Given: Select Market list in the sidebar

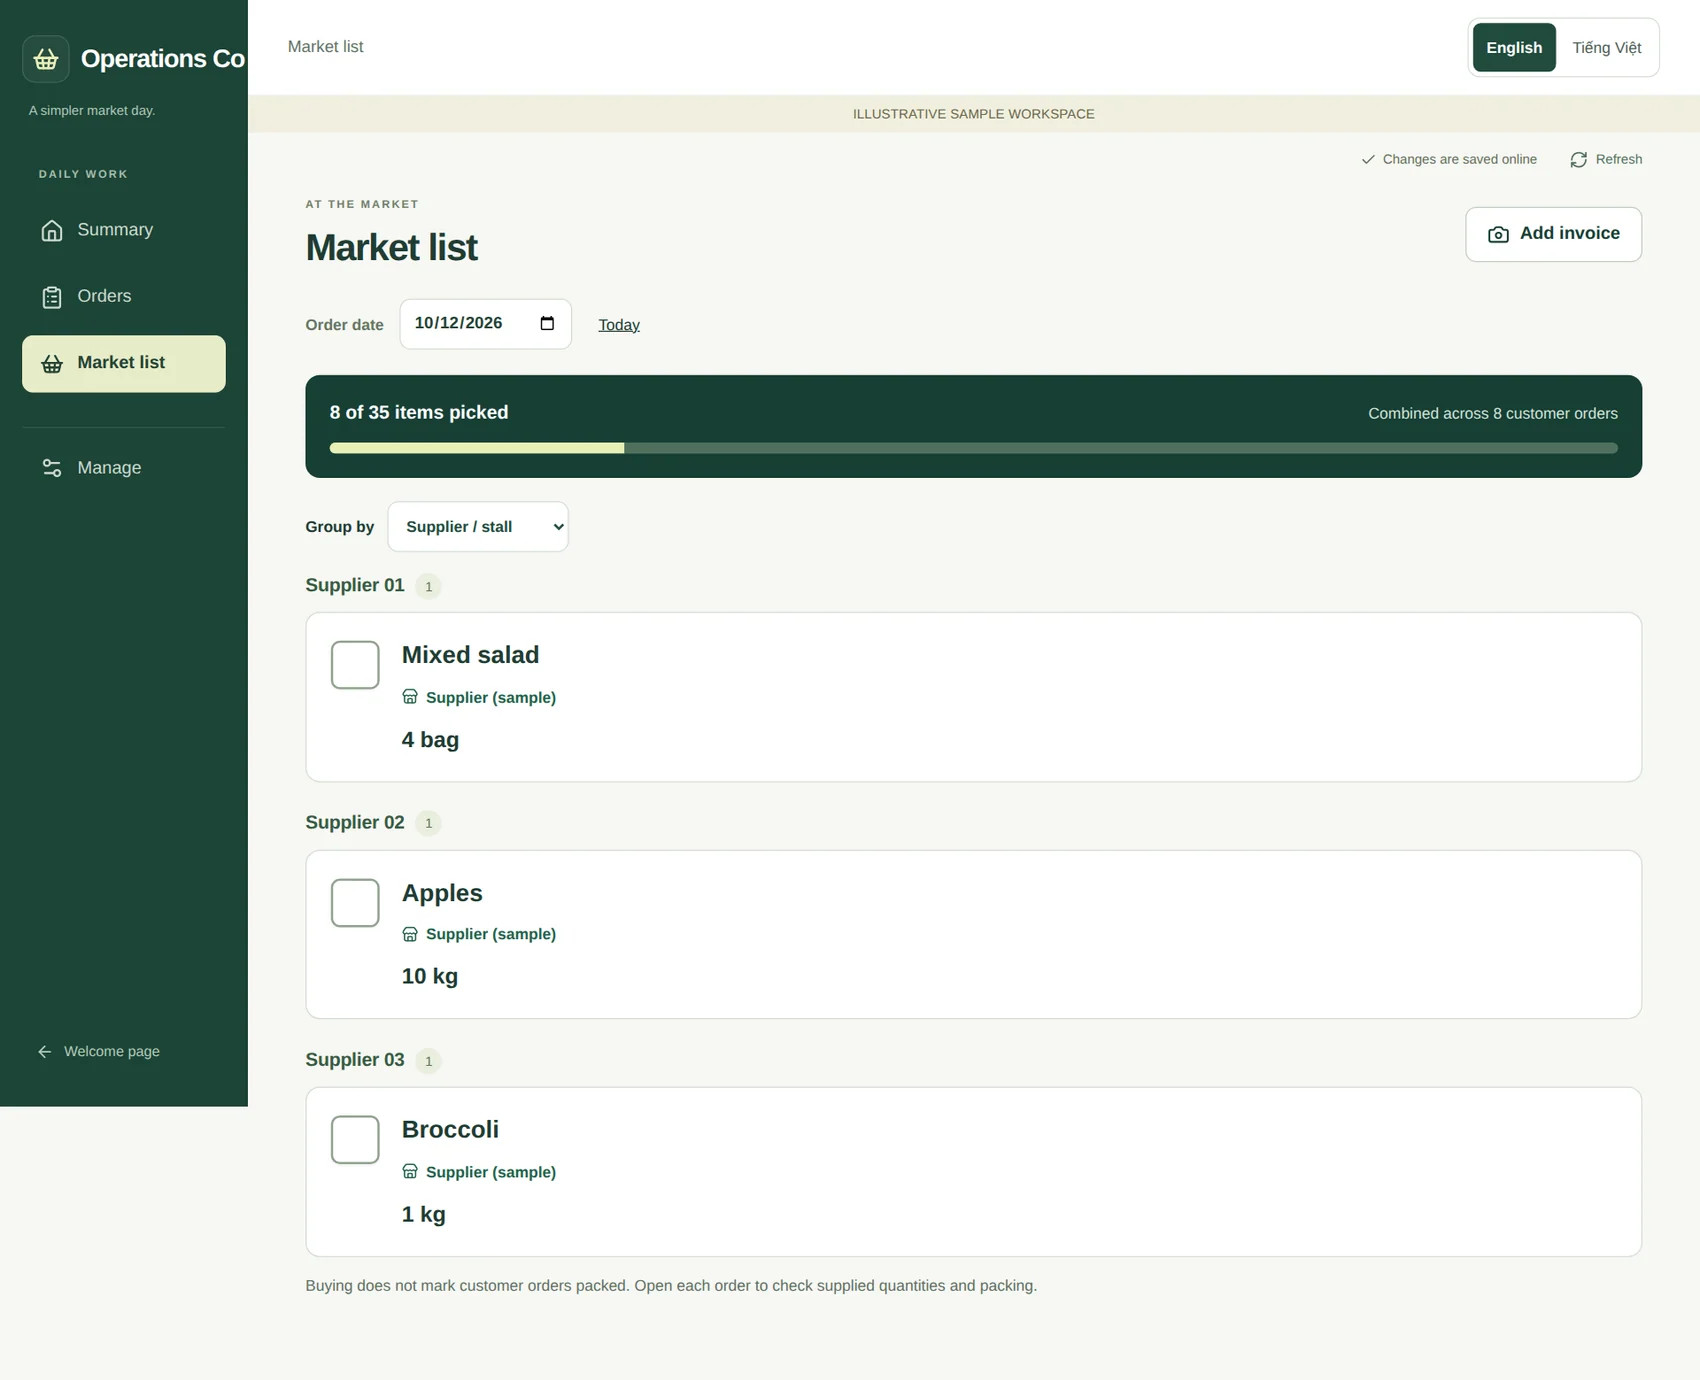Looking at the screenshot, I should [x=124, y=363].
